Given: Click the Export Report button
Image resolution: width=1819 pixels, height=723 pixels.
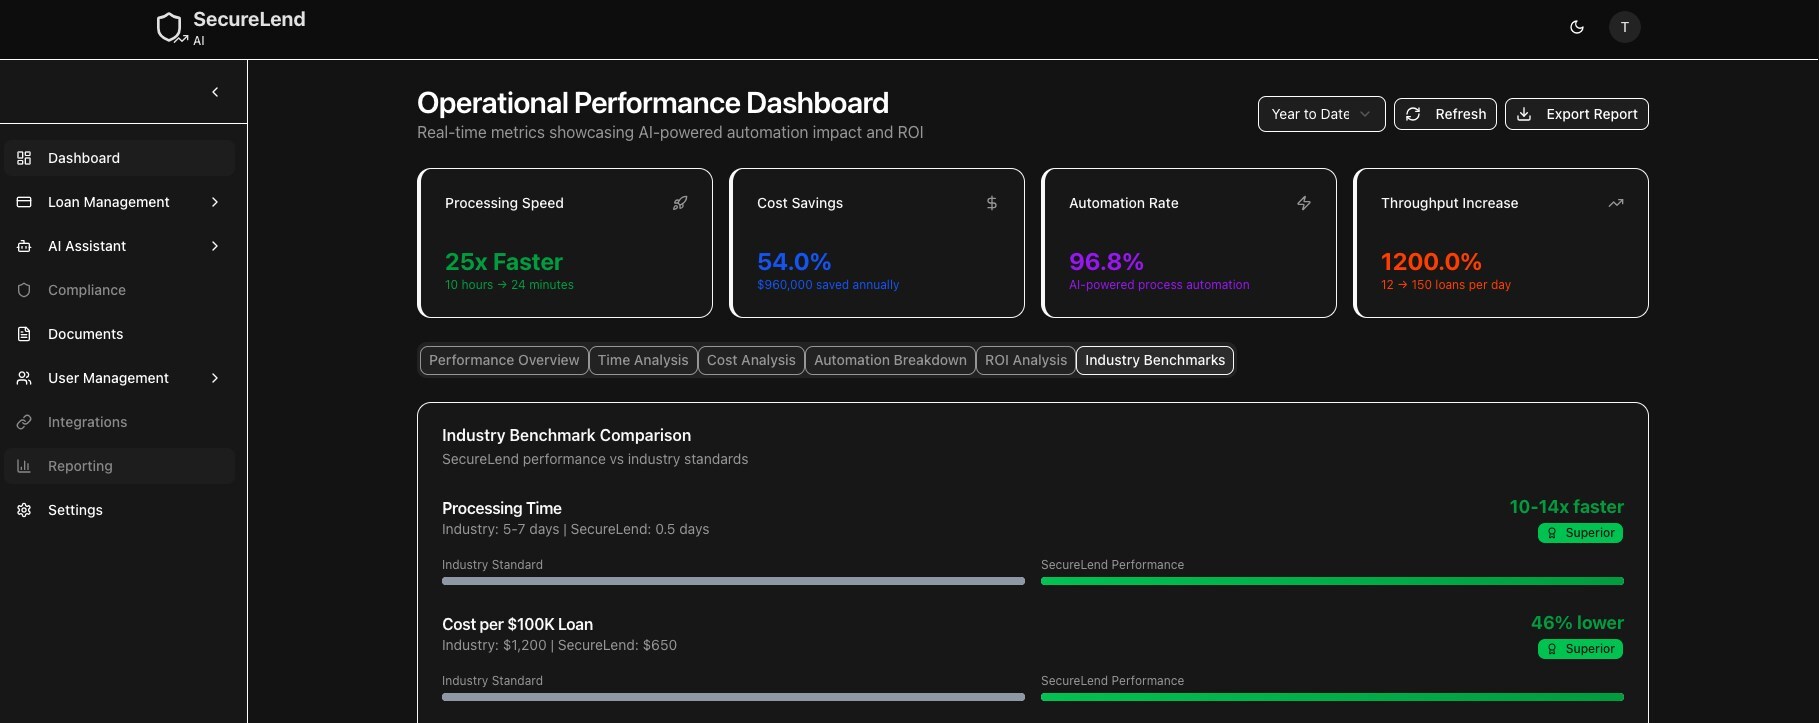Looking at the screenshot, I should pyautogui.click(x=1576, y=114).
